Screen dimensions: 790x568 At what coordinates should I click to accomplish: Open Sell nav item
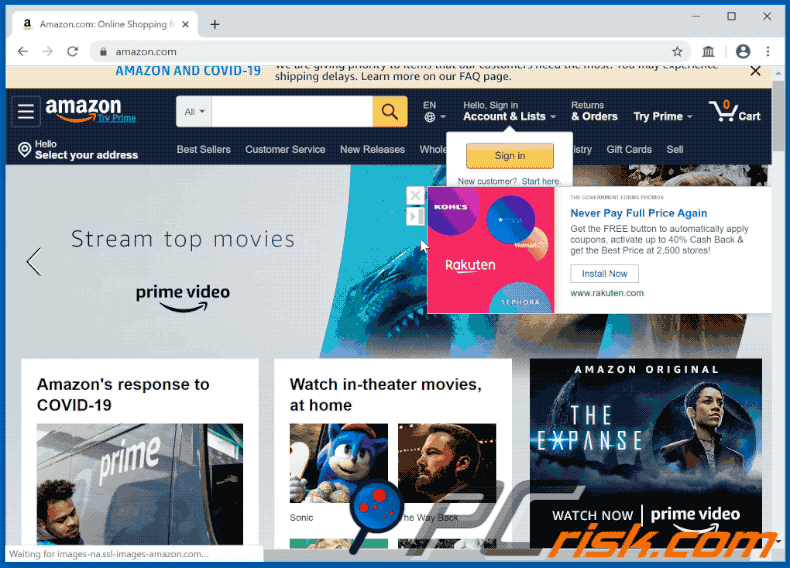tap(675, 150)
